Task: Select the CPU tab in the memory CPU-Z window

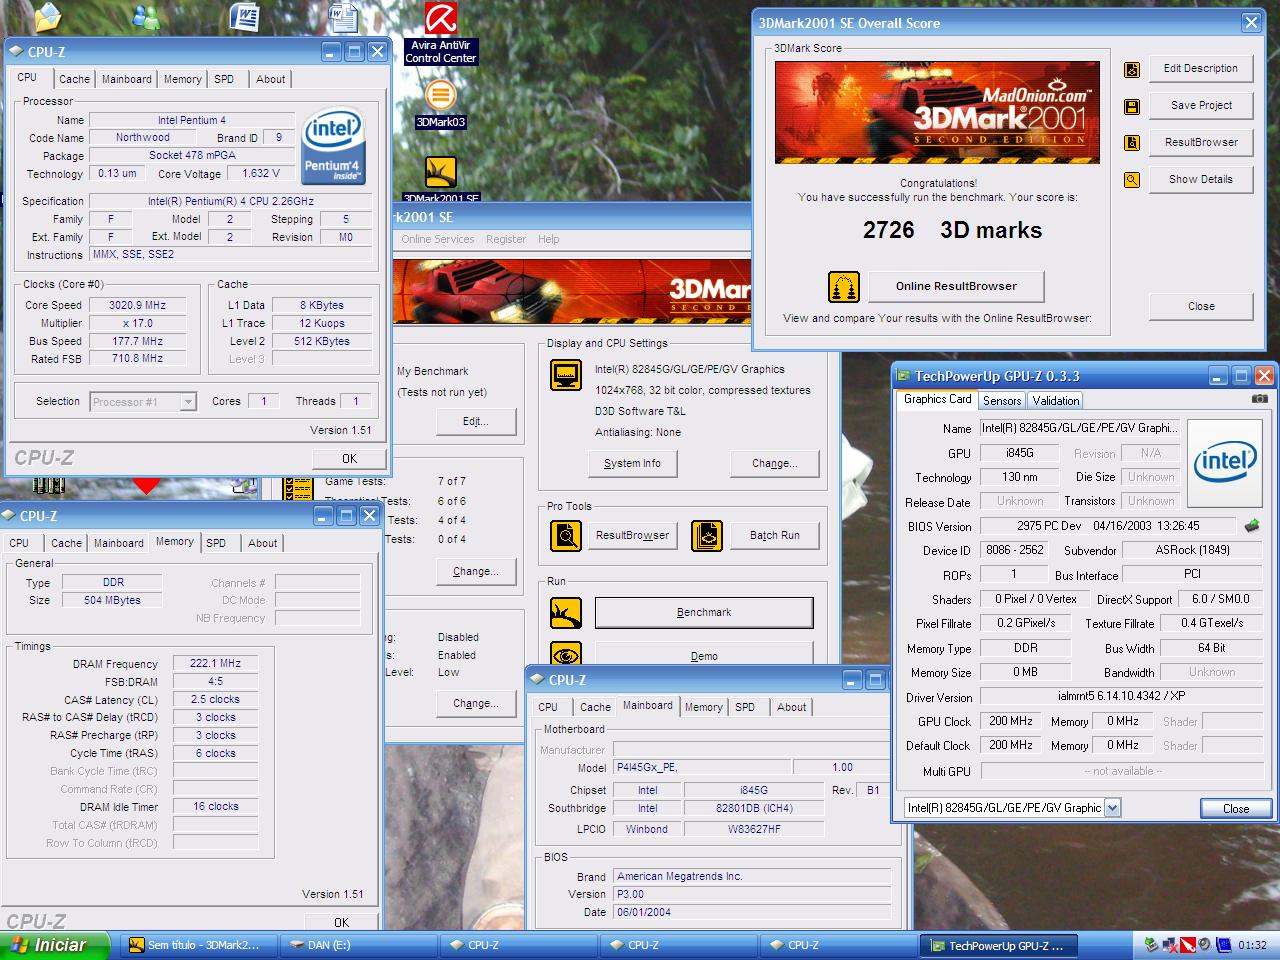Action: (19, 543)
